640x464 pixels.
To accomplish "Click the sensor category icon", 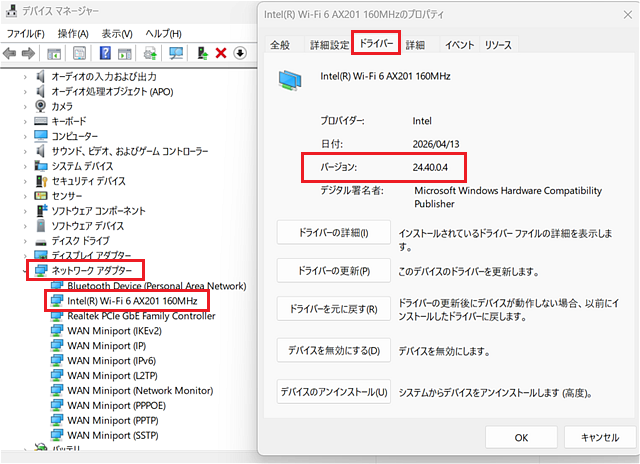I will [41, 196].
